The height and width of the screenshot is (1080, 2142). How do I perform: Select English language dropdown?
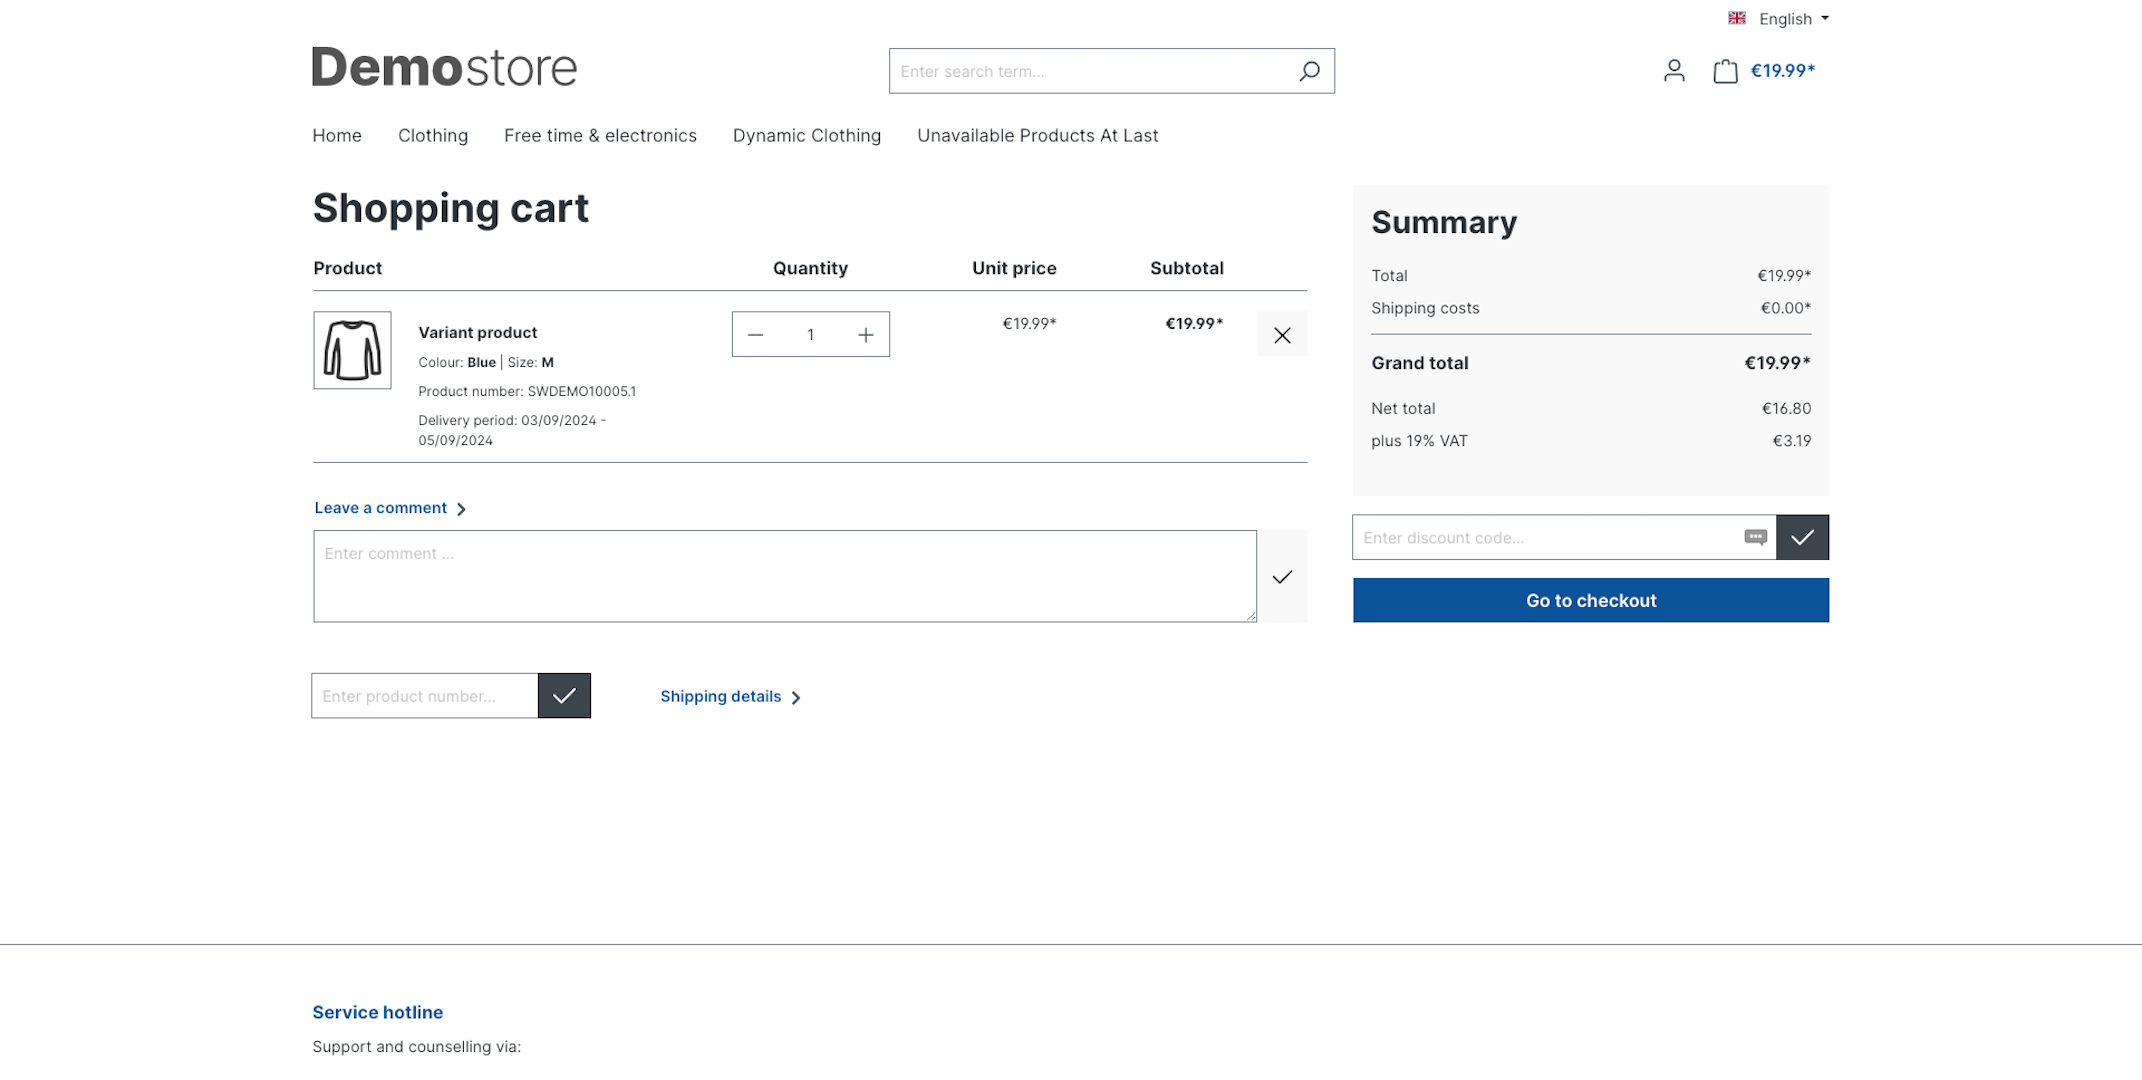1777,19
